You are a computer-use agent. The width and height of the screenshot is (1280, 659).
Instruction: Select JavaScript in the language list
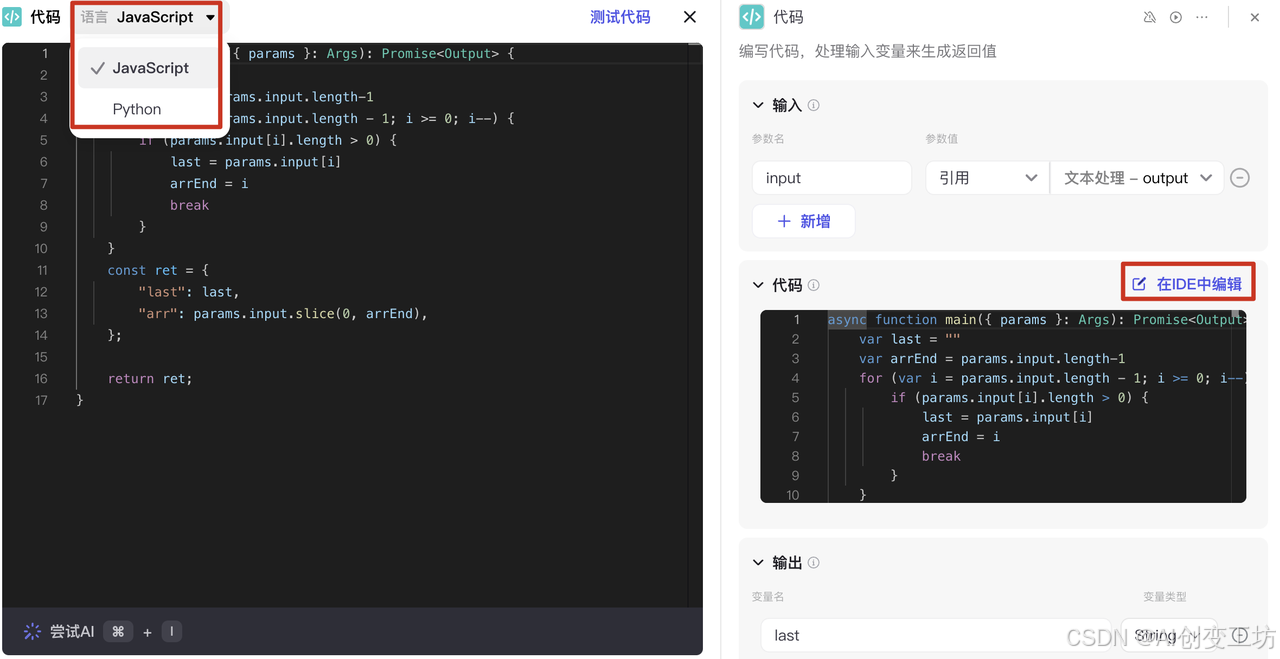coord(149,68)
